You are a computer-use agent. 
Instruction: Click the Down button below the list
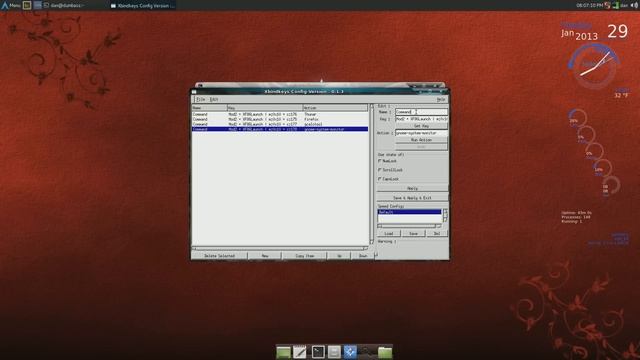[362, 256]
